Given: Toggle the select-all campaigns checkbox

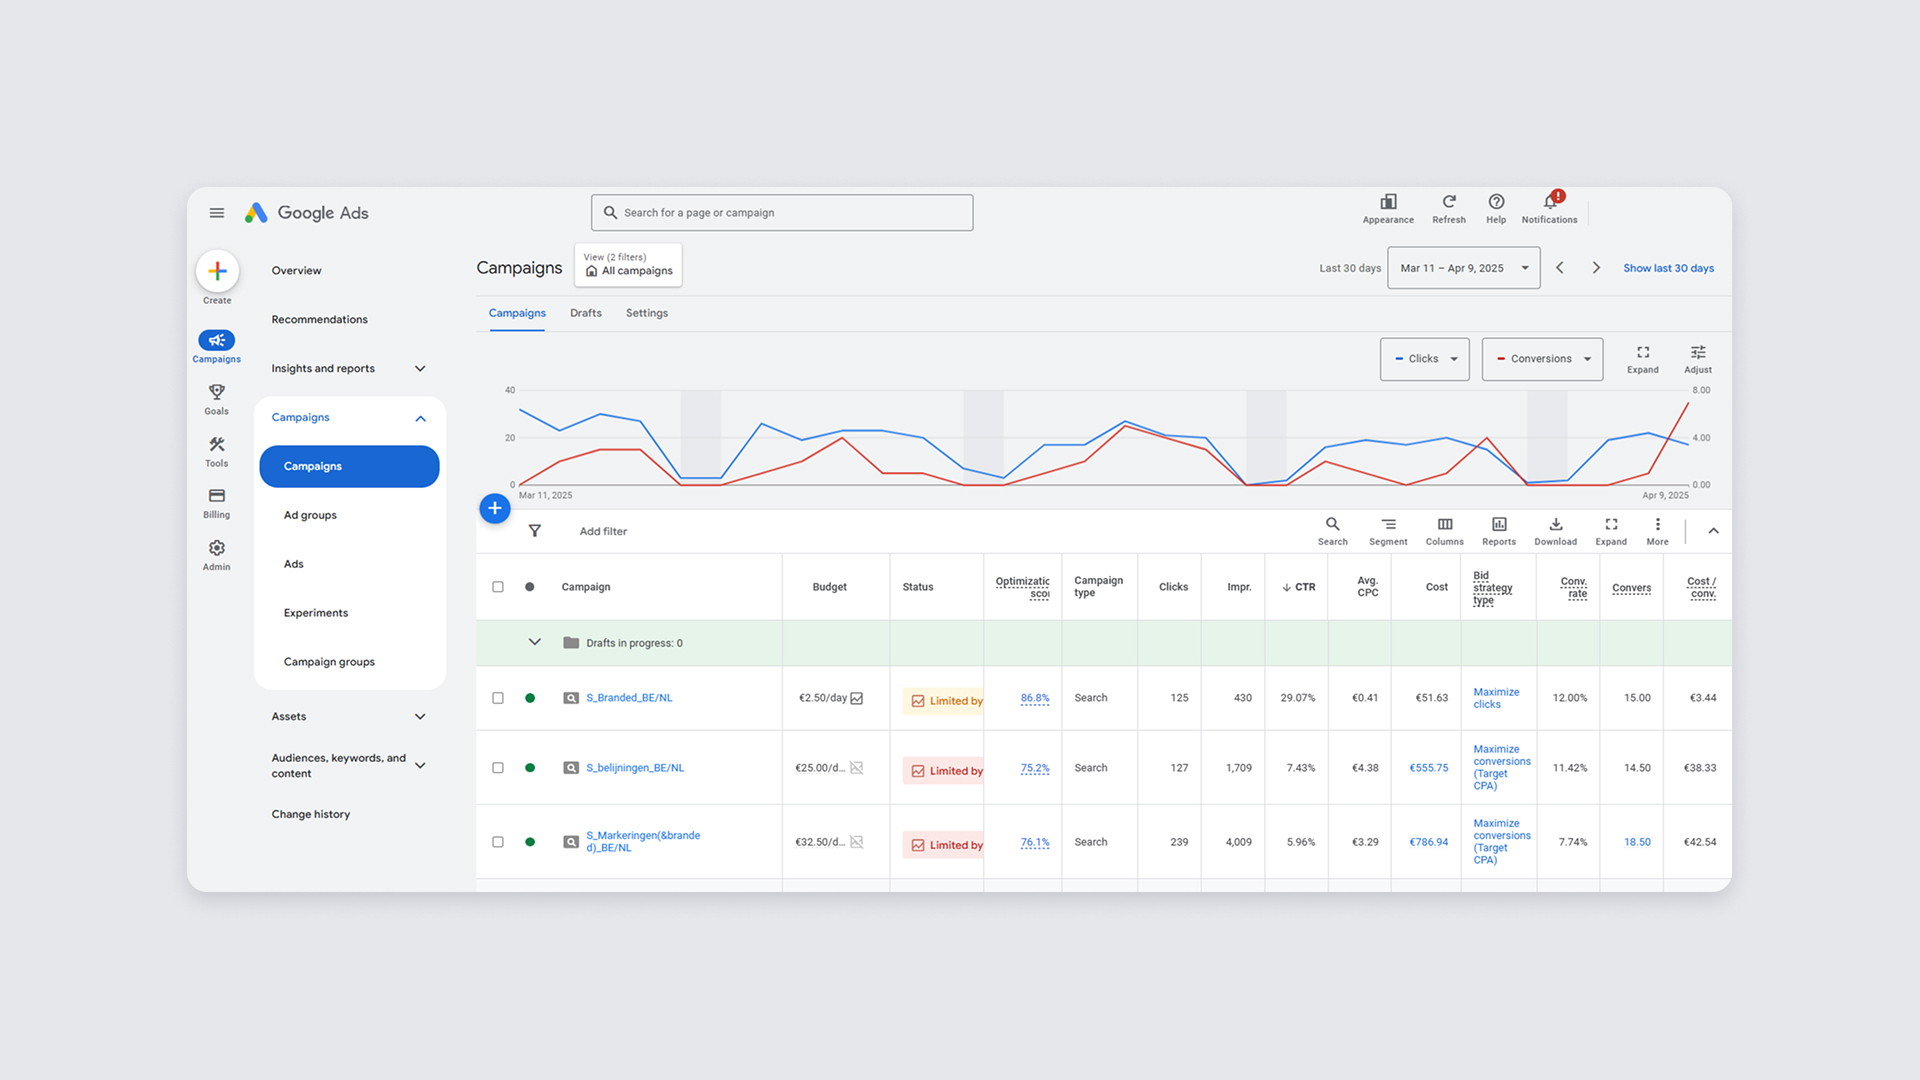Looking at the screenshot, I should coord(497,587).
